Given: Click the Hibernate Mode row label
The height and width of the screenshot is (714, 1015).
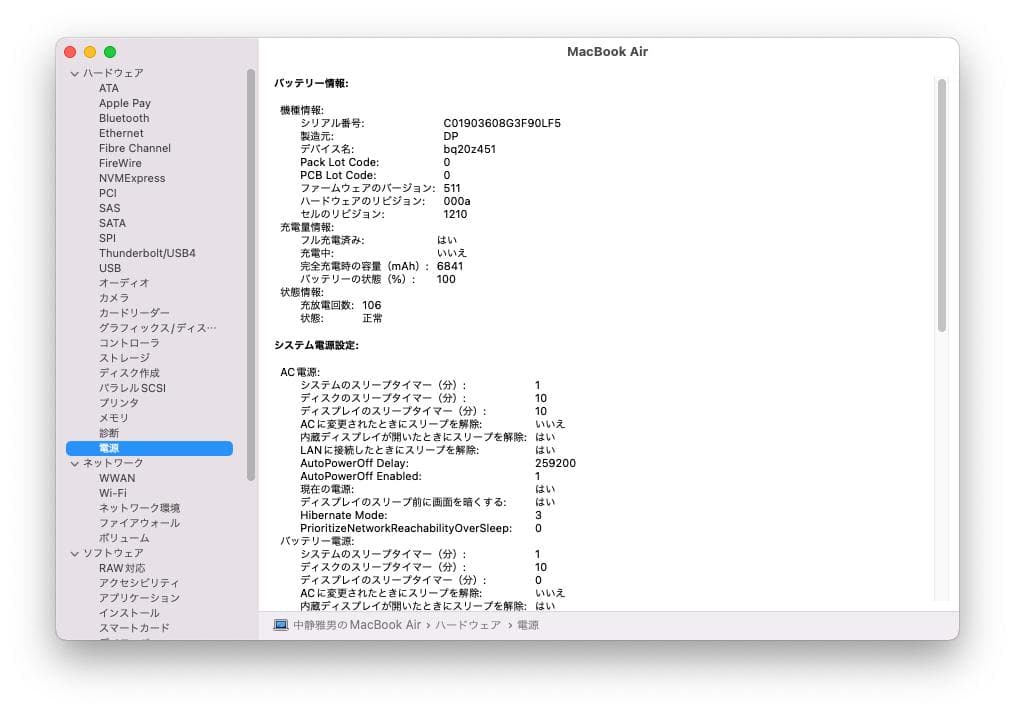Looking at the screenshot, I should 344,515.
